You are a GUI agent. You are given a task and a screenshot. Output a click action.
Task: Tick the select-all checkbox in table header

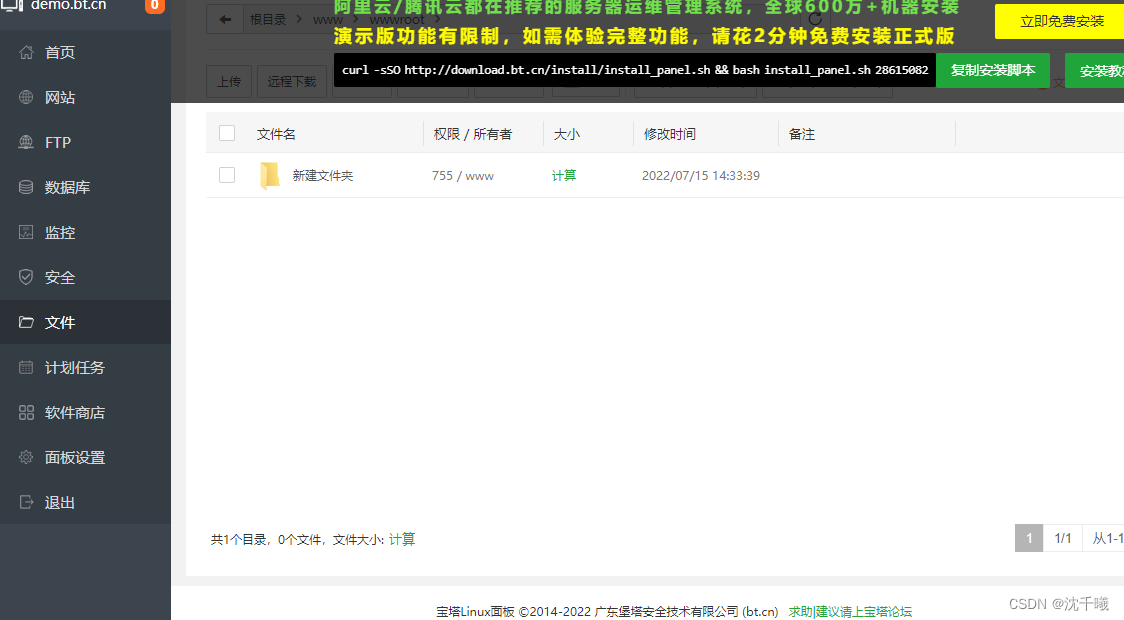click(227, 133)
